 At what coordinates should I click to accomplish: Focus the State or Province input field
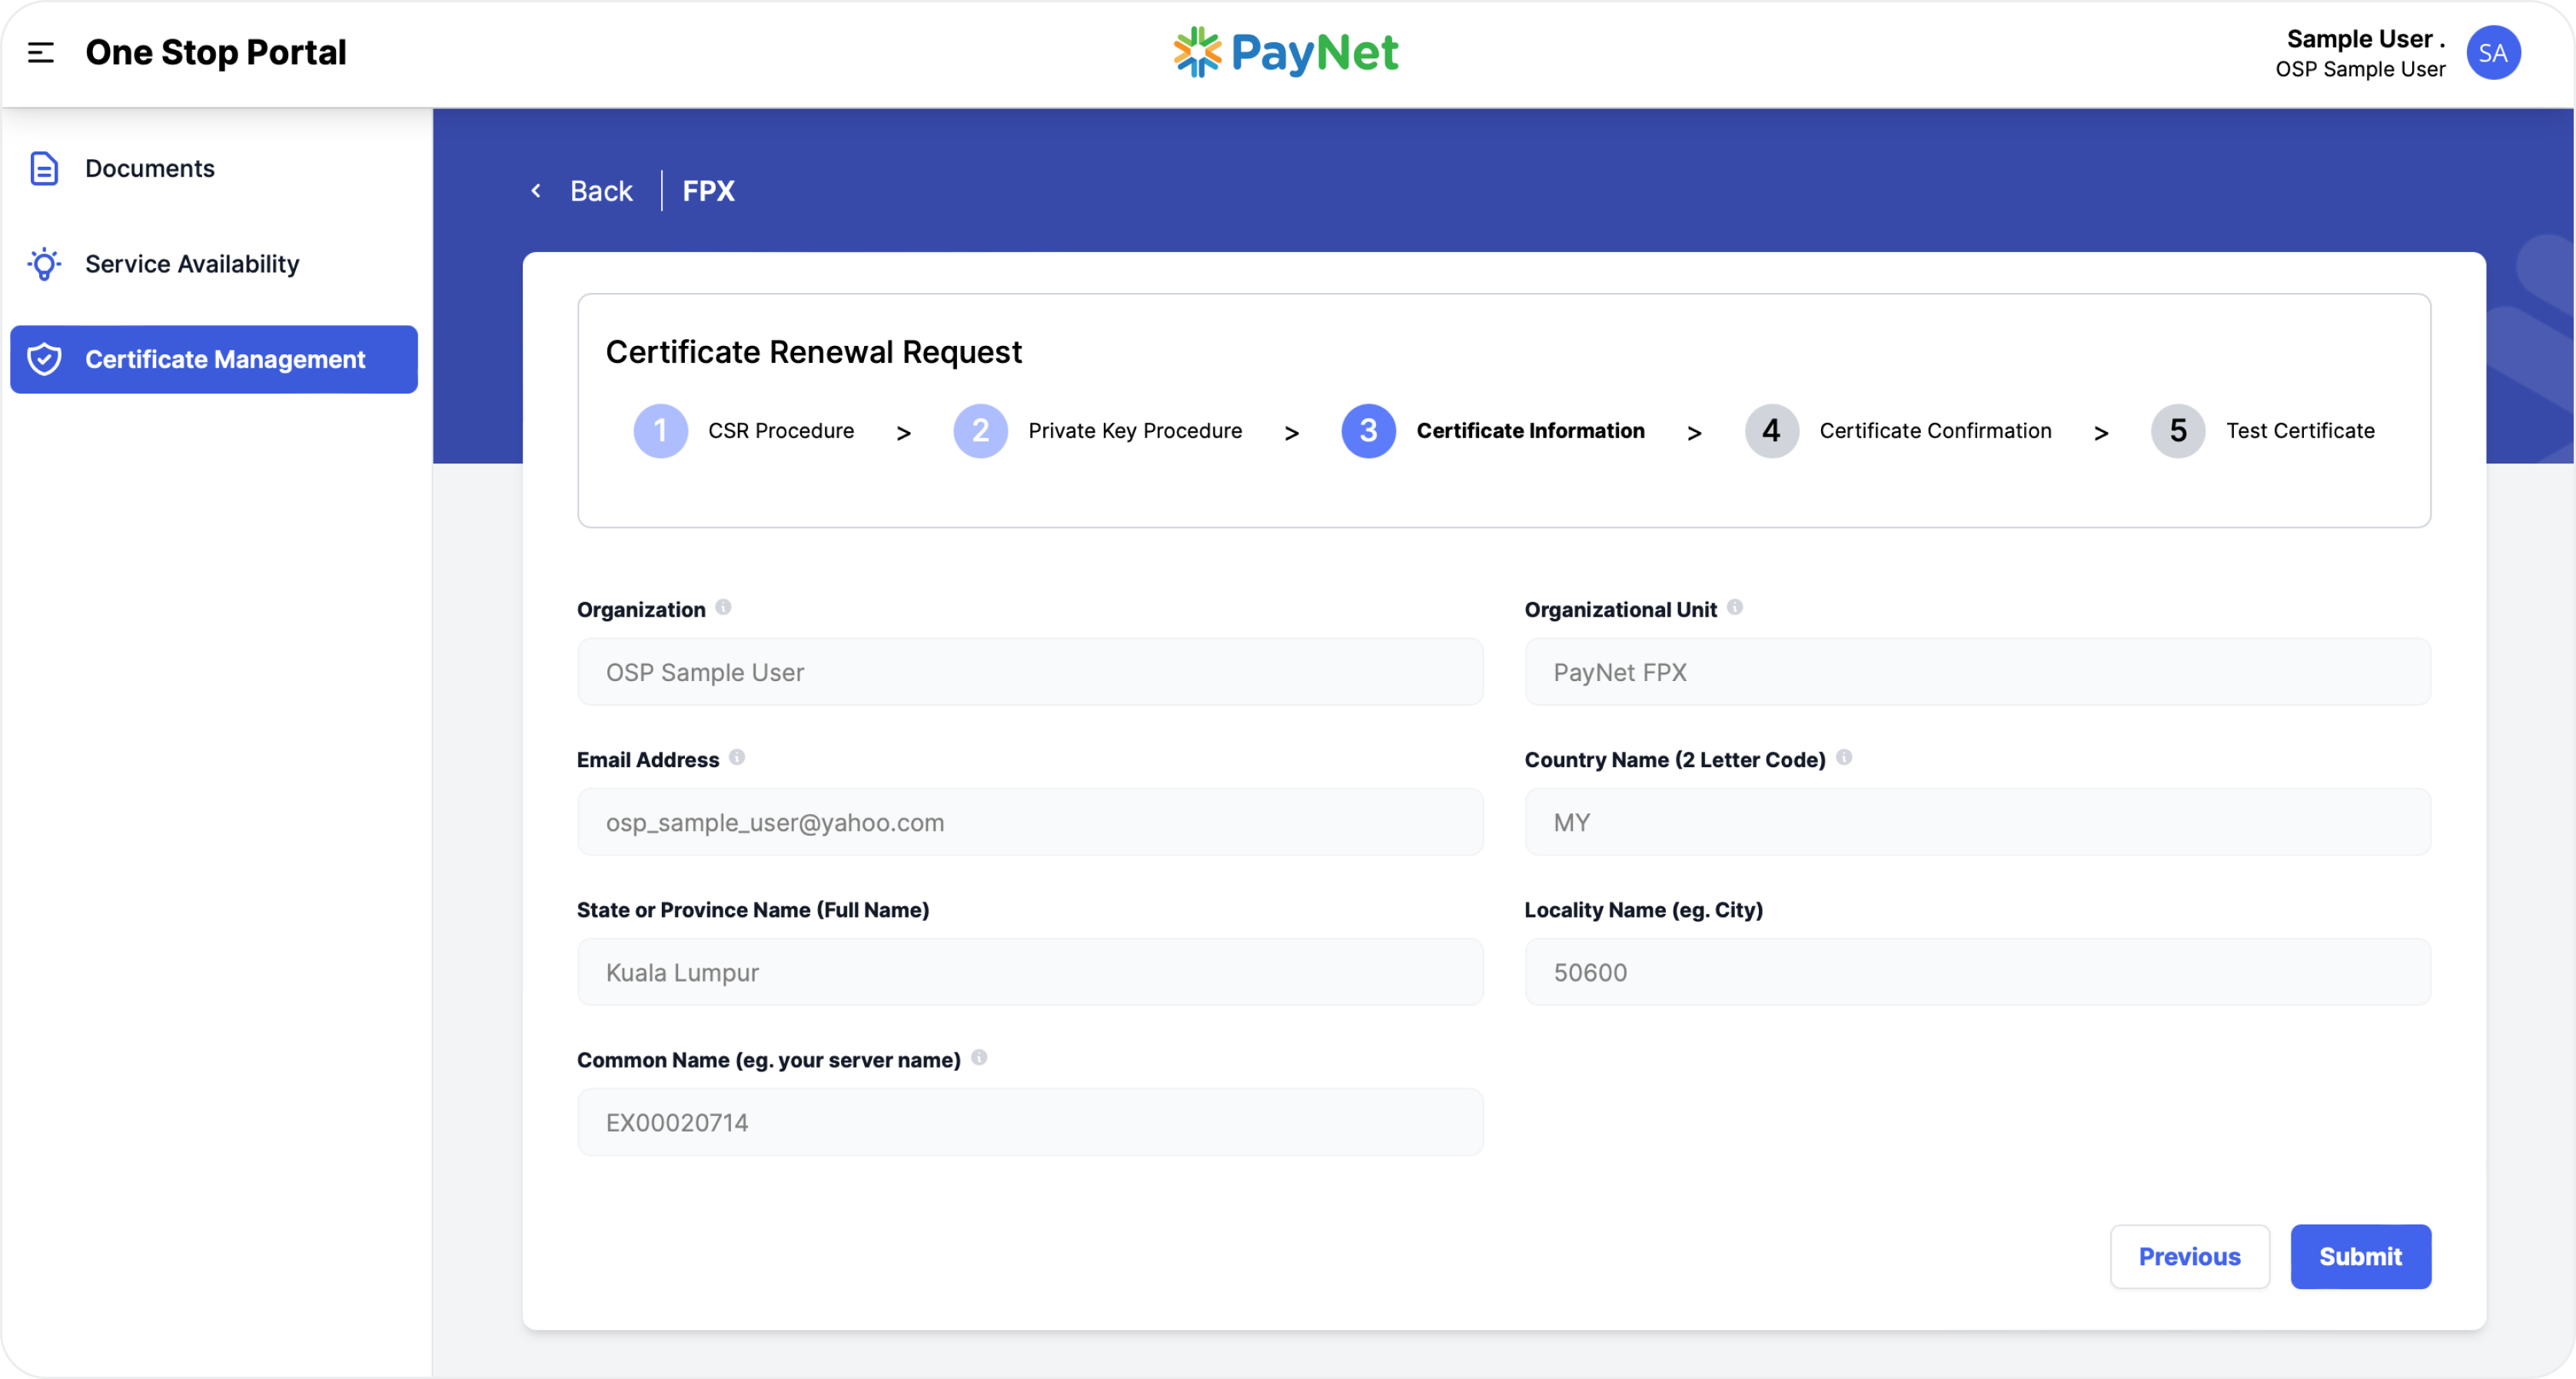[1030, 972]
